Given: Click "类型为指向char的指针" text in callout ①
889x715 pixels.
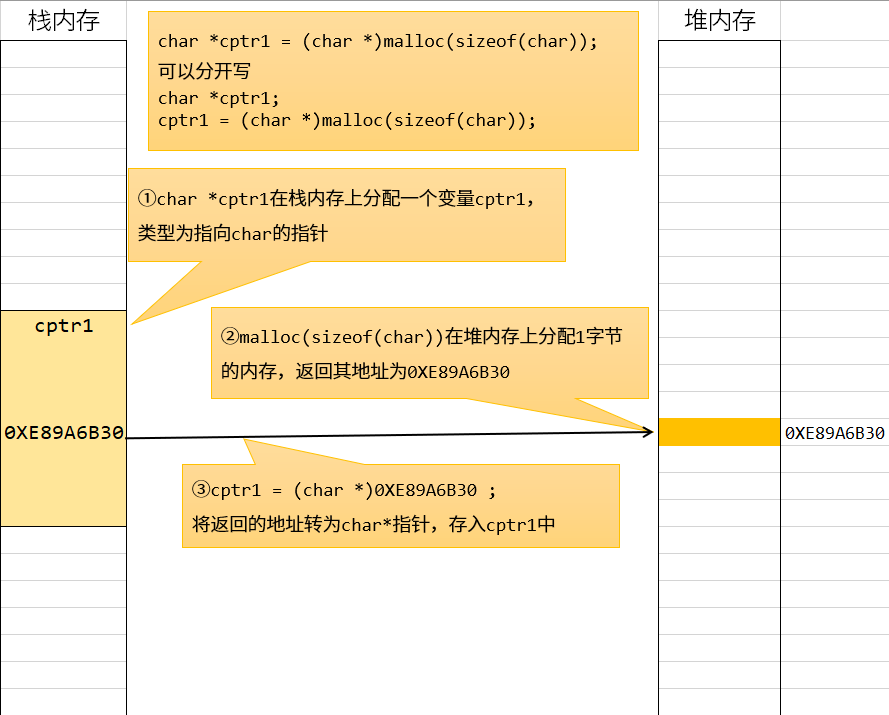Looking at the screenshot, I should coord(233,234).
